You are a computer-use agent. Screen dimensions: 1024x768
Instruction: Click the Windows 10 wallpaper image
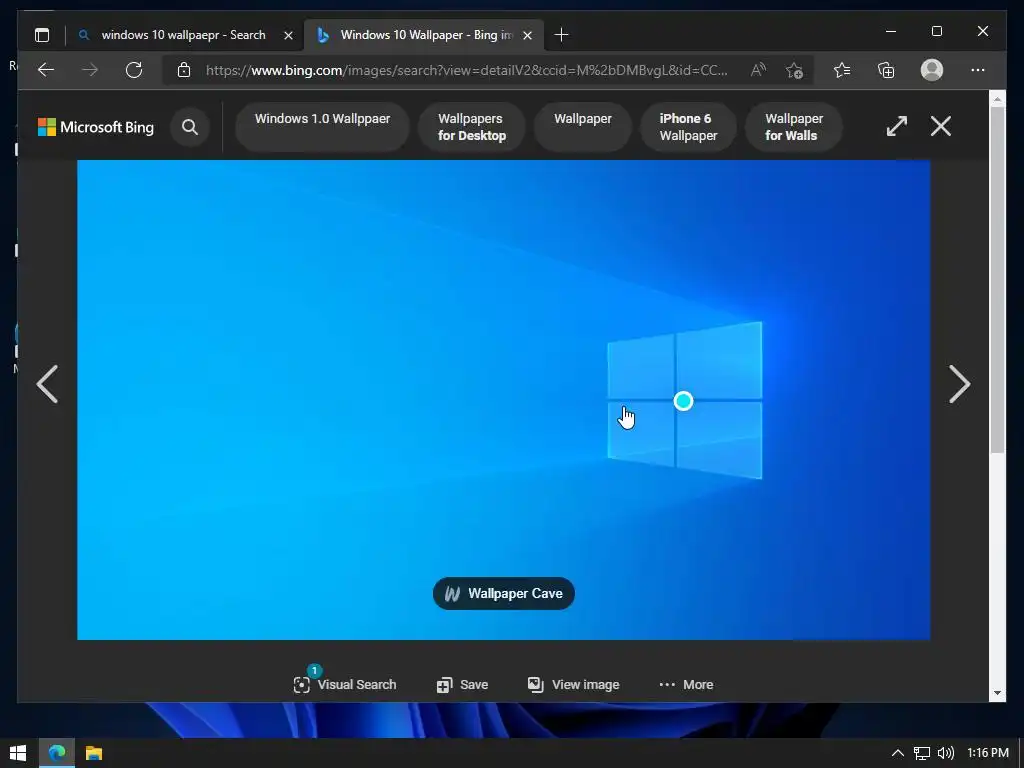coord(504,400)
